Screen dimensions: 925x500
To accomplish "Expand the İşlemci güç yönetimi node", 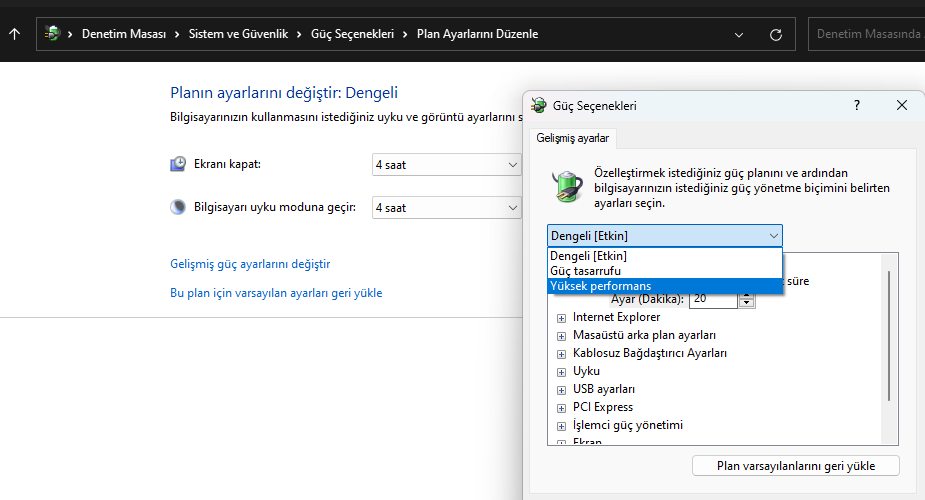I will (x=561, y=425).
